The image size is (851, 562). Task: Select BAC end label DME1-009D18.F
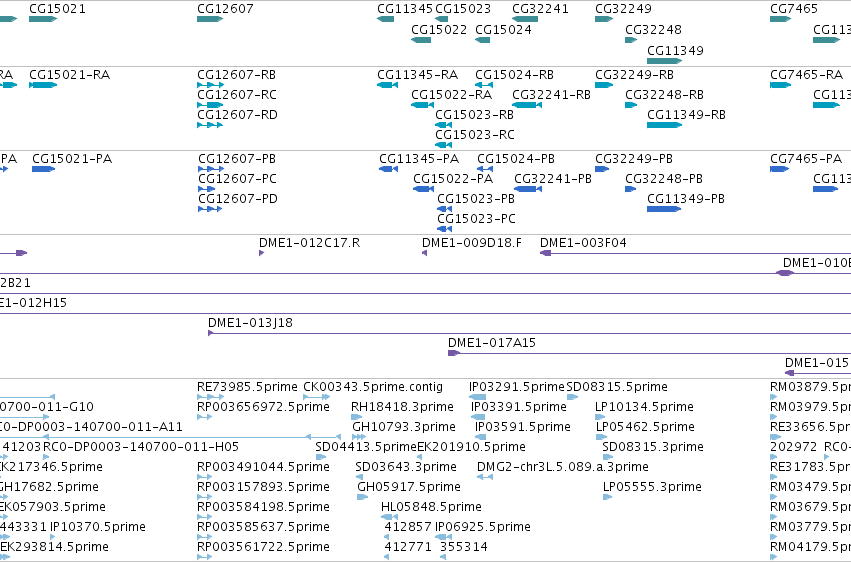coord(472,243)
